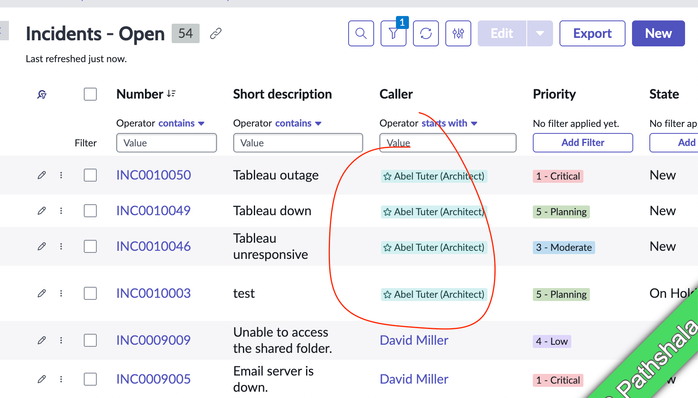Copy list link via chain icon
Image resolution: width=698 pixels, height=398 pixels.
pos(216,33)
